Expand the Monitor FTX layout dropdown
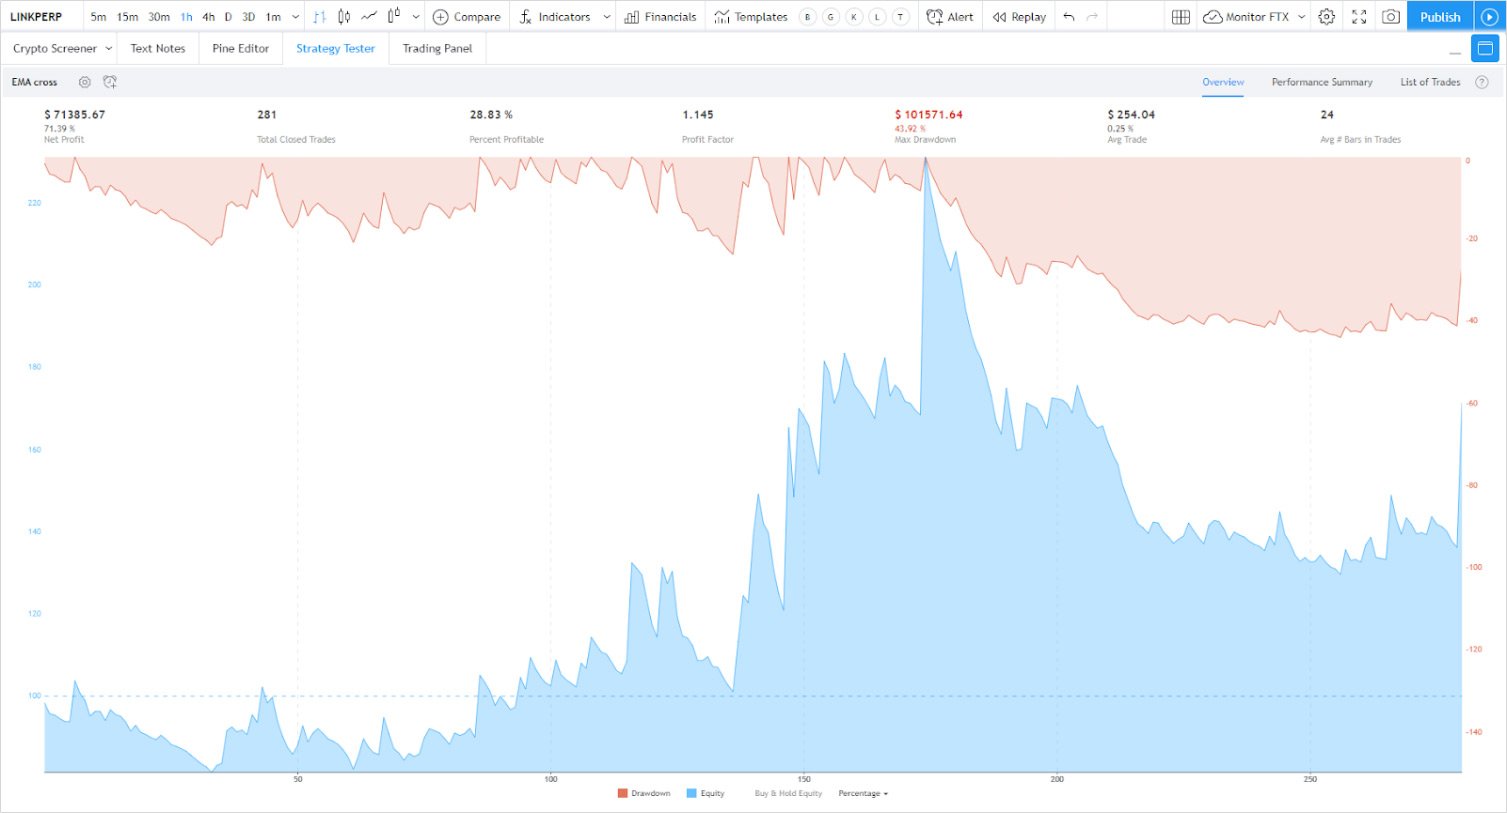The width and height of the screenshot is (1507, 813). pyautogui.click(x=1301, y=17)
